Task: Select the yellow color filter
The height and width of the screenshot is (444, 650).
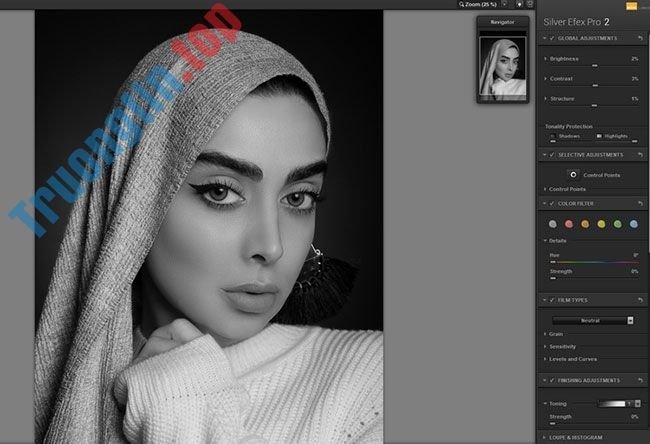Action: coord(601,224)
